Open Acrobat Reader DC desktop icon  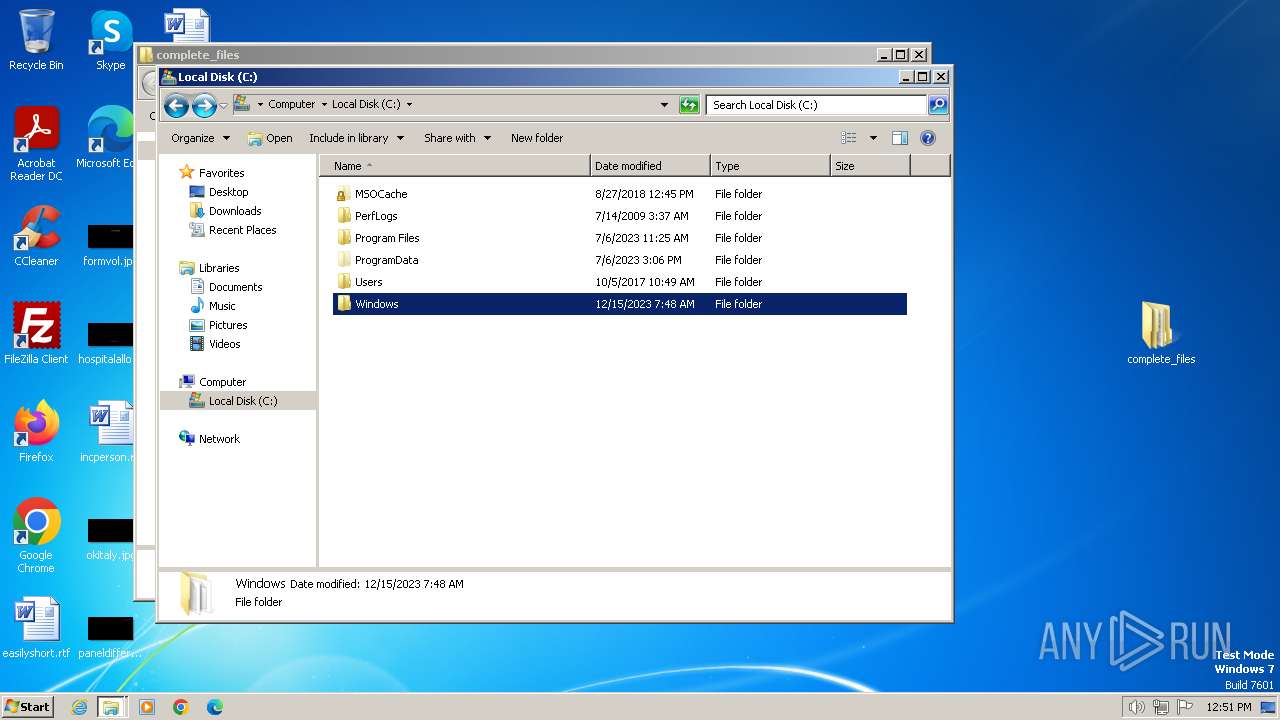[36, 144]
